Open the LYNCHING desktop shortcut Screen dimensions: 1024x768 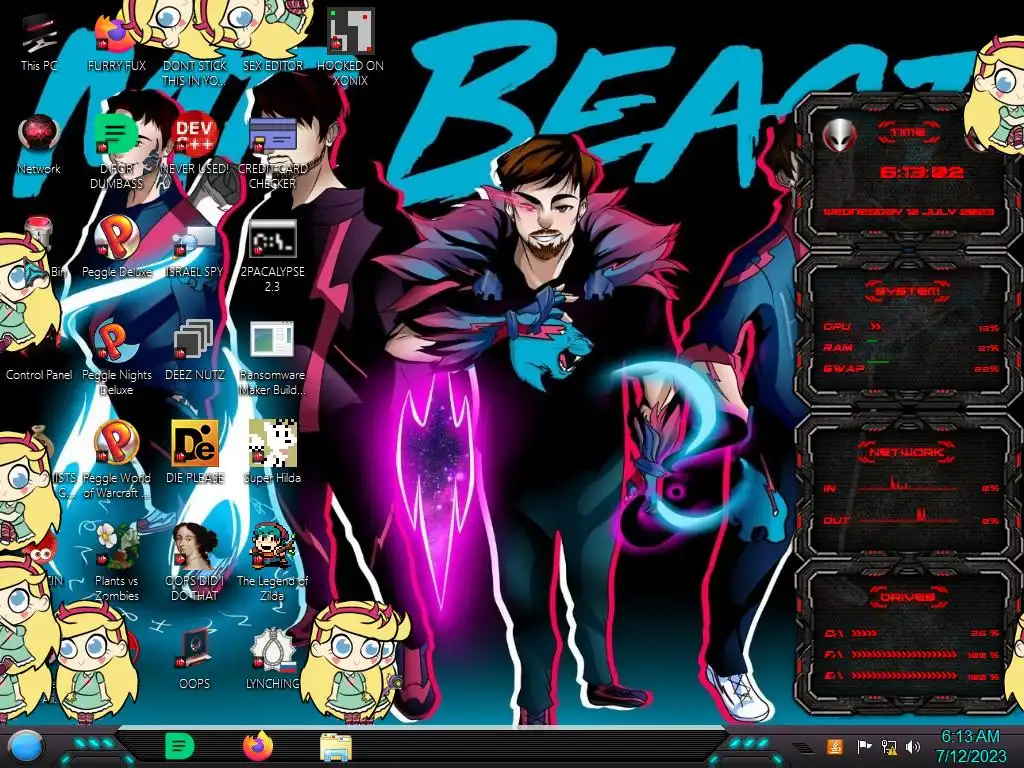coord(272,660)
